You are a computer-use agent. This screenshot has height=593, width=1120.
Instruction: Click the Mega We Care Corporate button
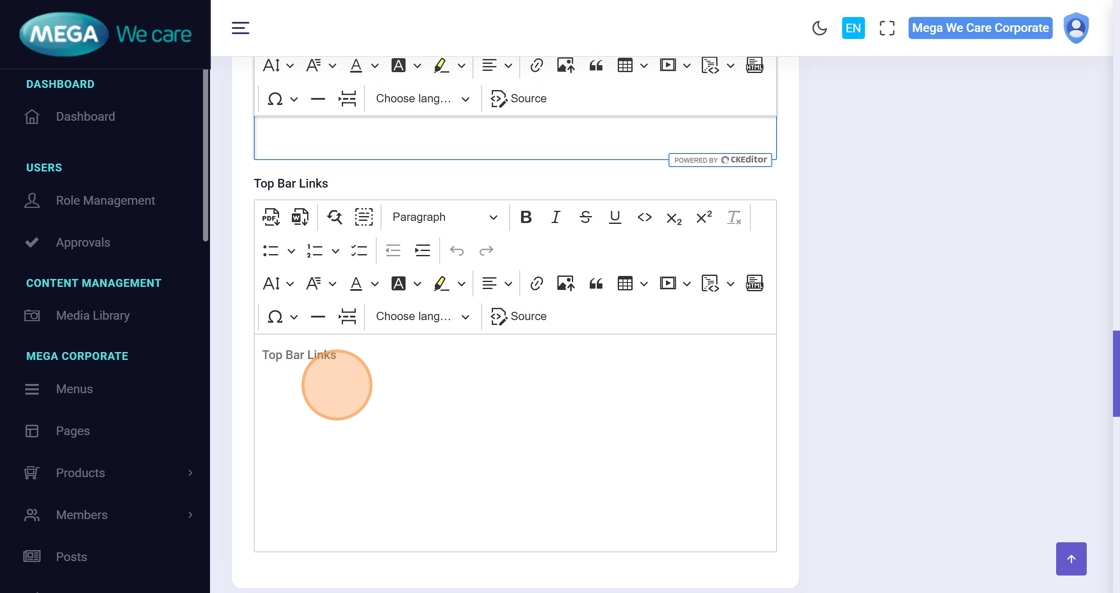(x=980, y=28)
